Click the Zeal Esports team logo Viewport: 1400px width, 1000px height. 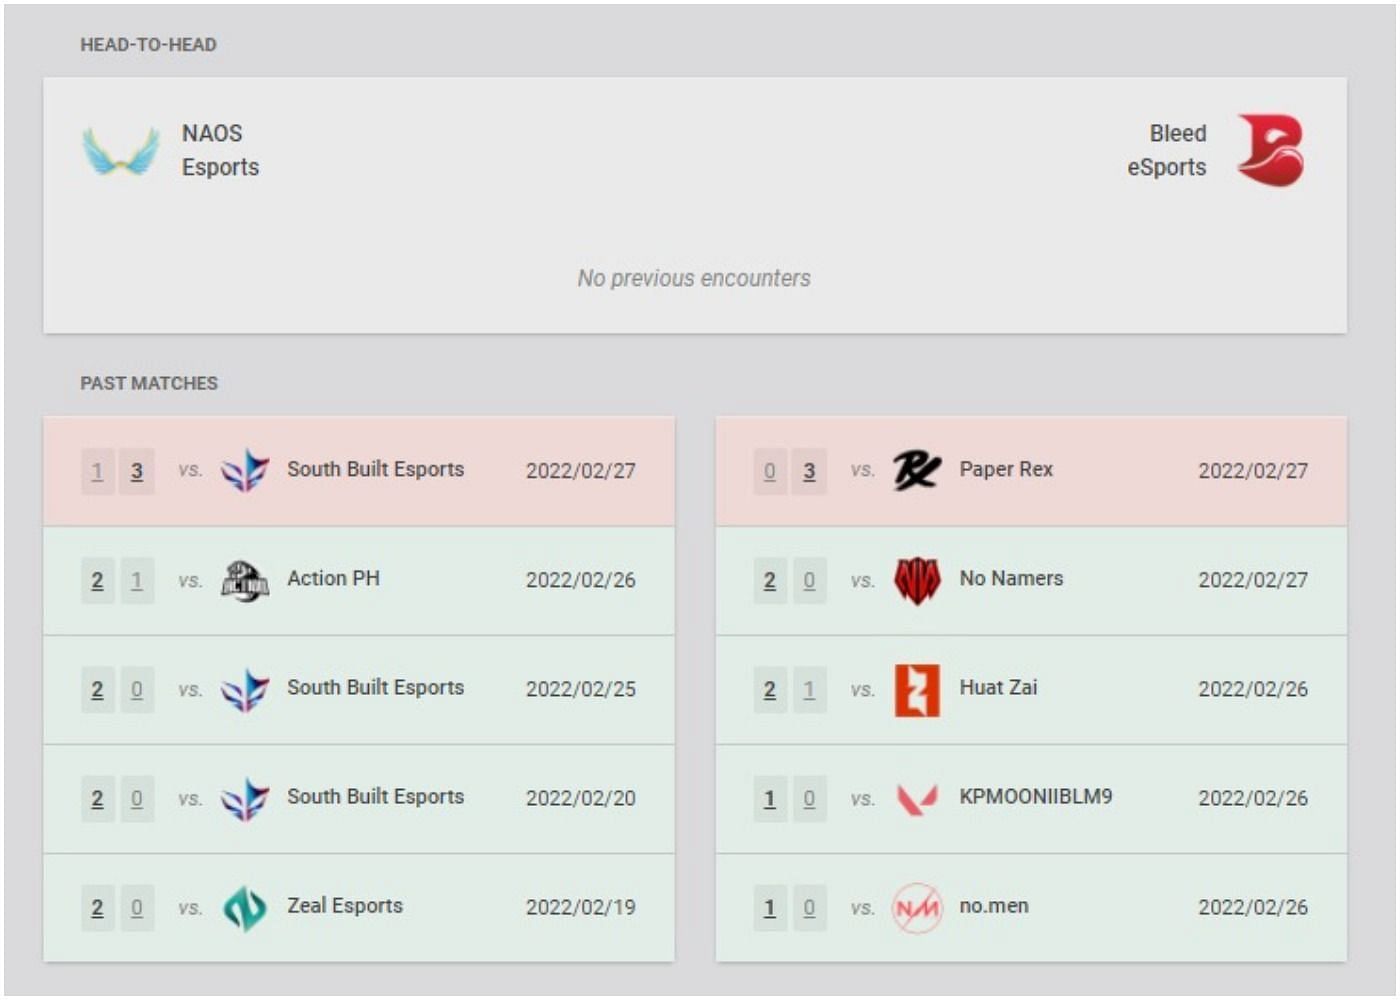click(x=245, y=908)
